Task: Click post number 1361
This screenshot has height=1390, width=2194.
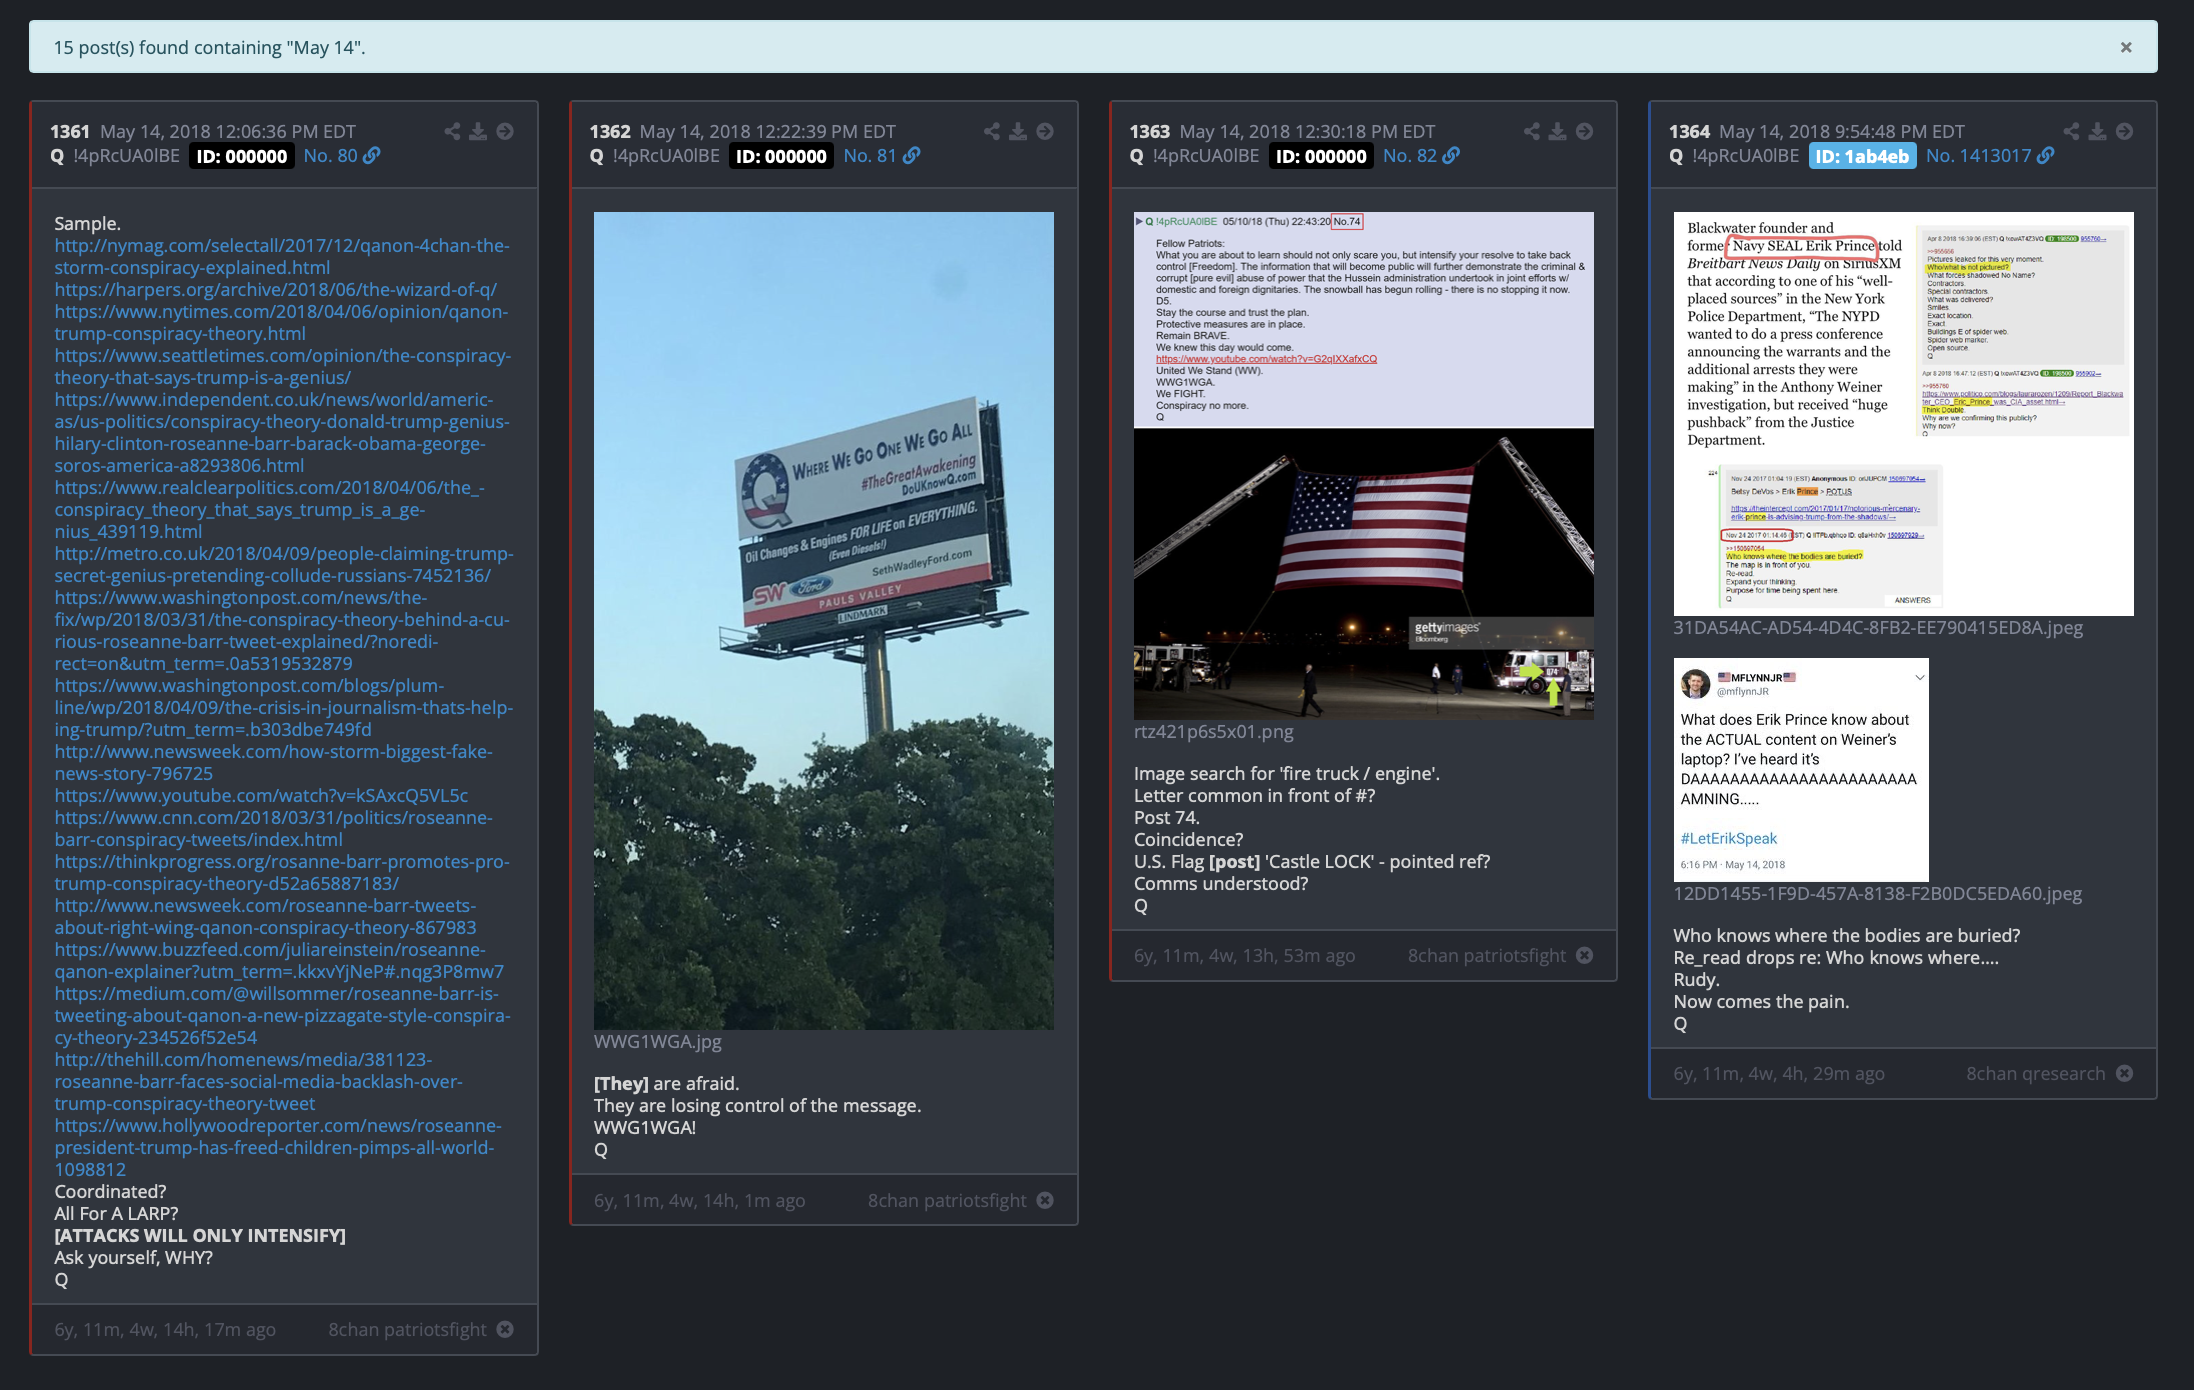Action: tap(70, 132)
